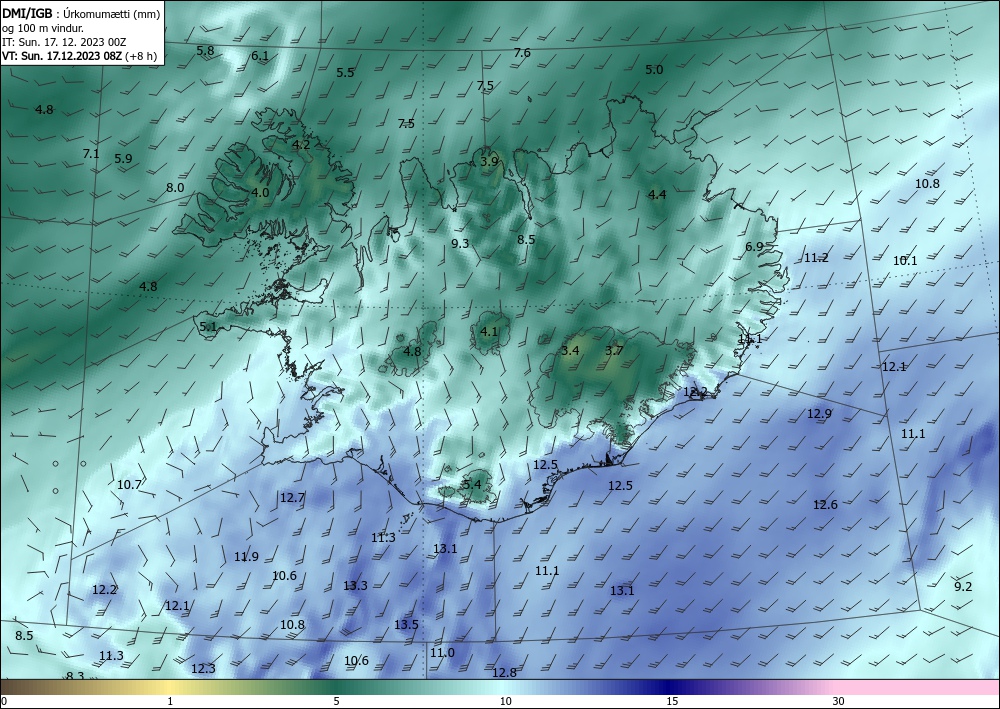Select the 10.7 value label
Viewport: 1000px width, 709px height.
(x=129, y=485)
